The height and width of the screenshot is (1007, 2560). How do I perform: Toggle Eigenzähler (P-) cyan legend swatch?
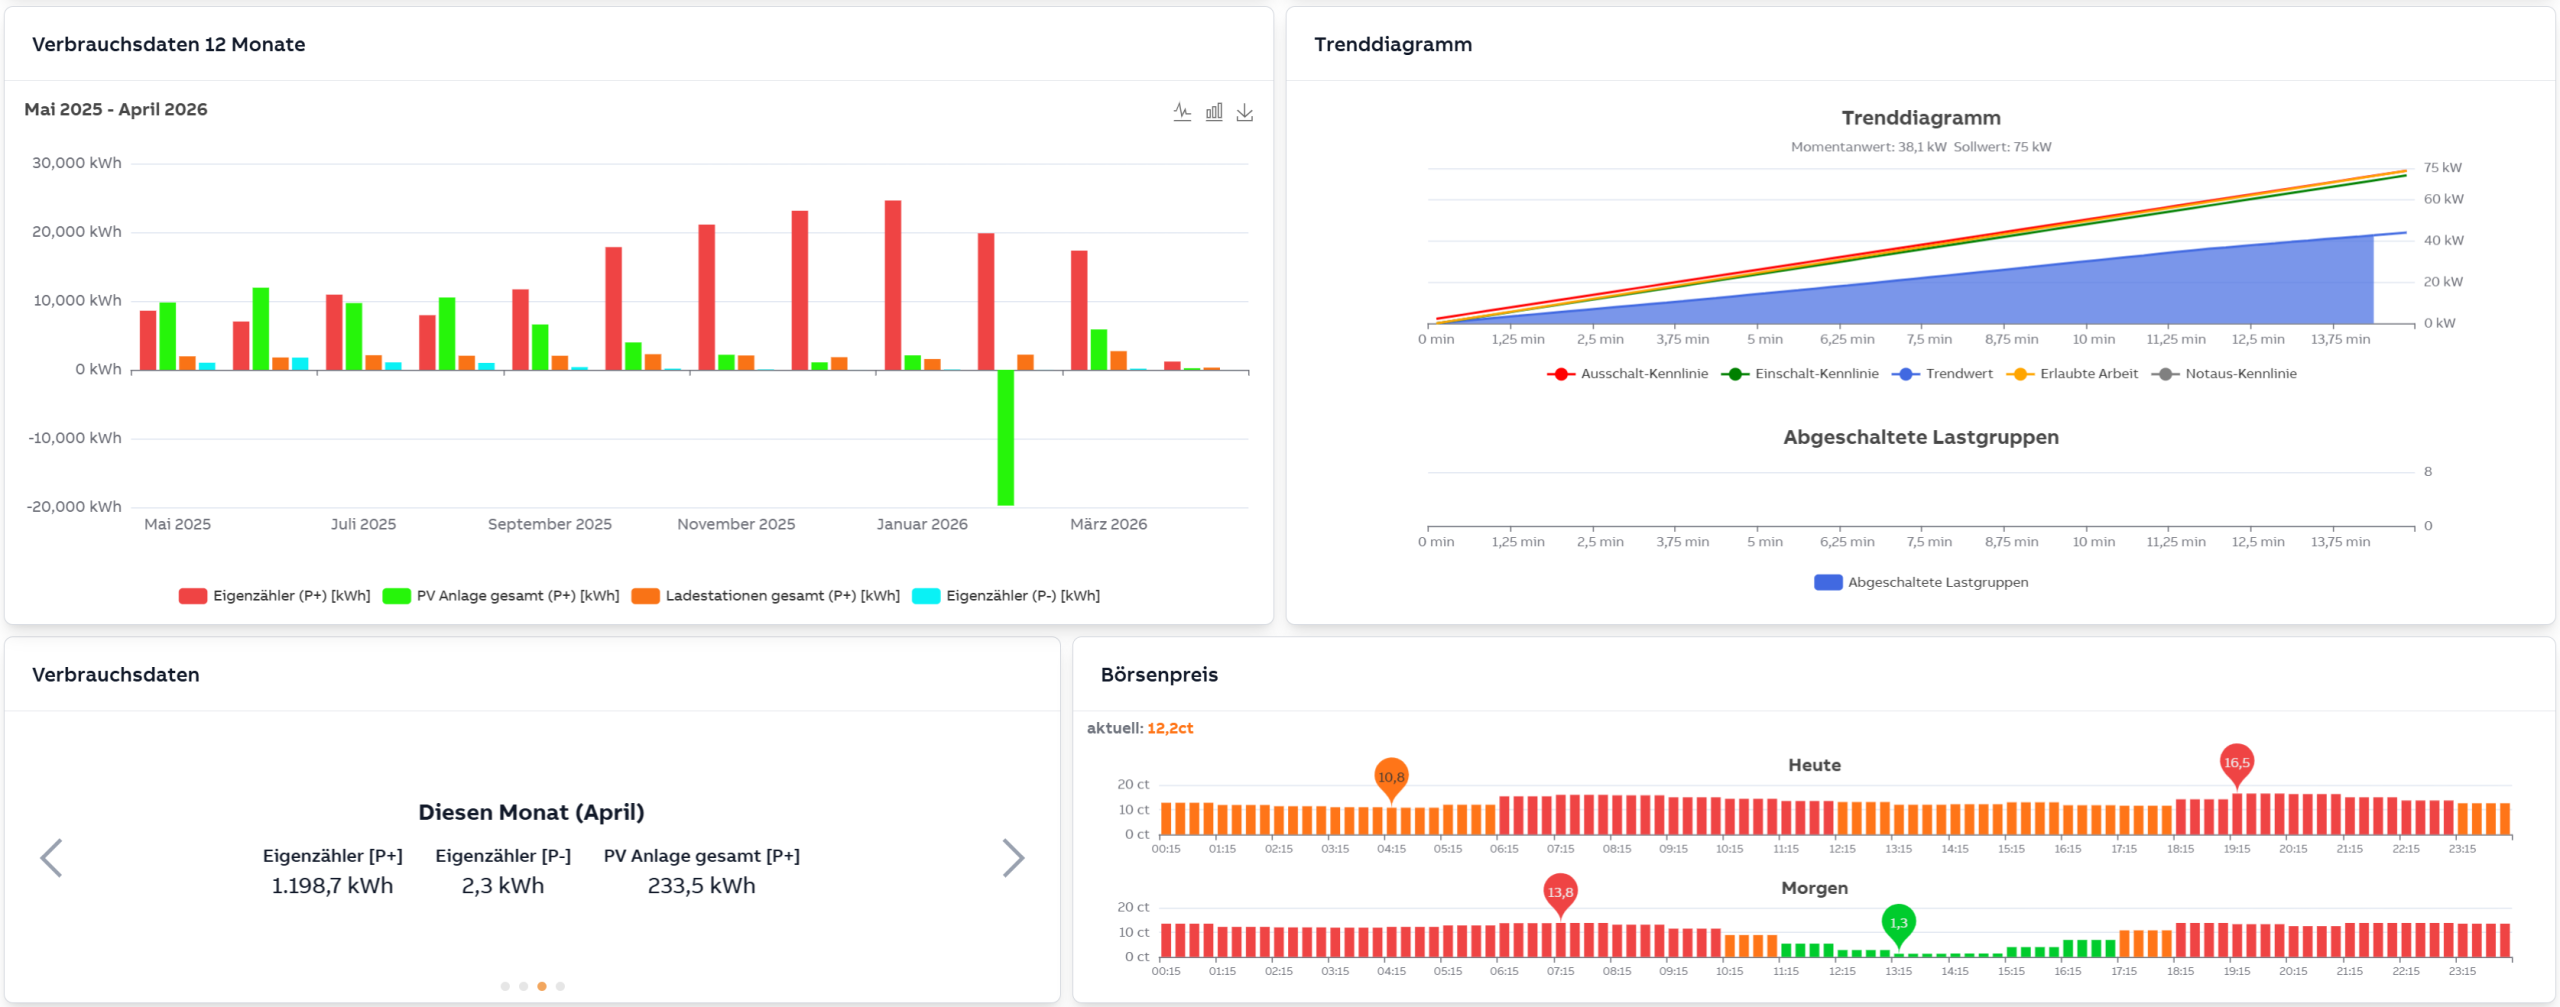click(926, 596)
